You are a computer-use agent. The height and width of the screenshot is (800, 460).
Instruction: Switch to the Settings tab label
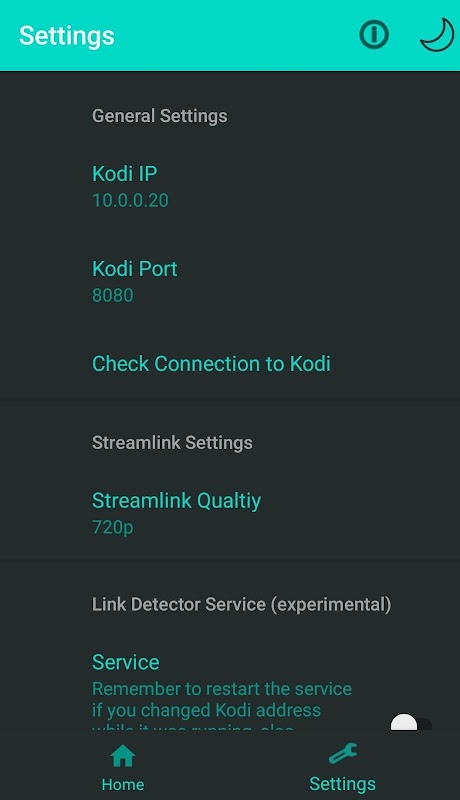(x=343, y=784)
